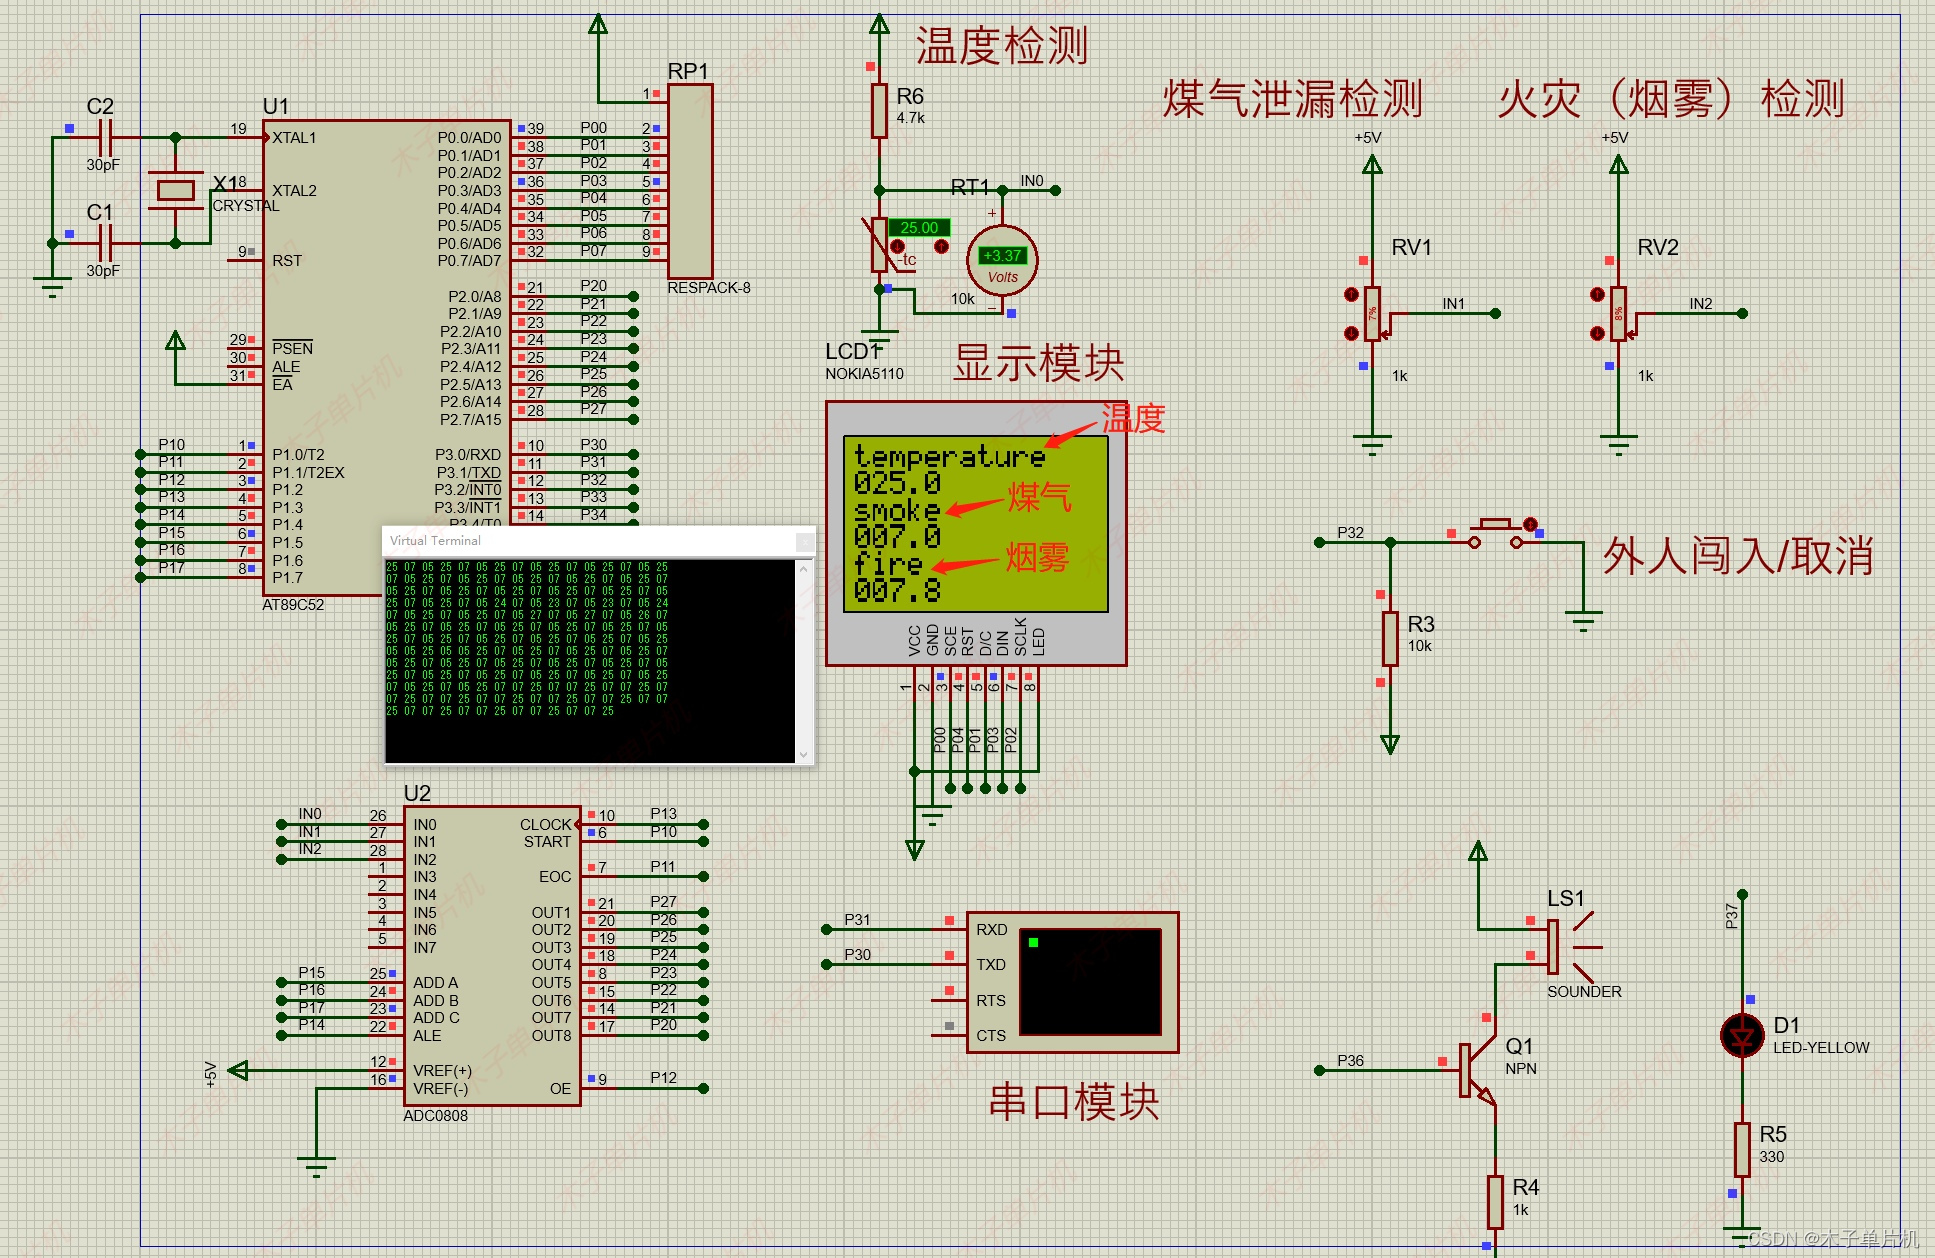Close the Virtual Terminal window
Image resolution: width=1935 pixels, height=1258 pixels.
click(803, 542)
